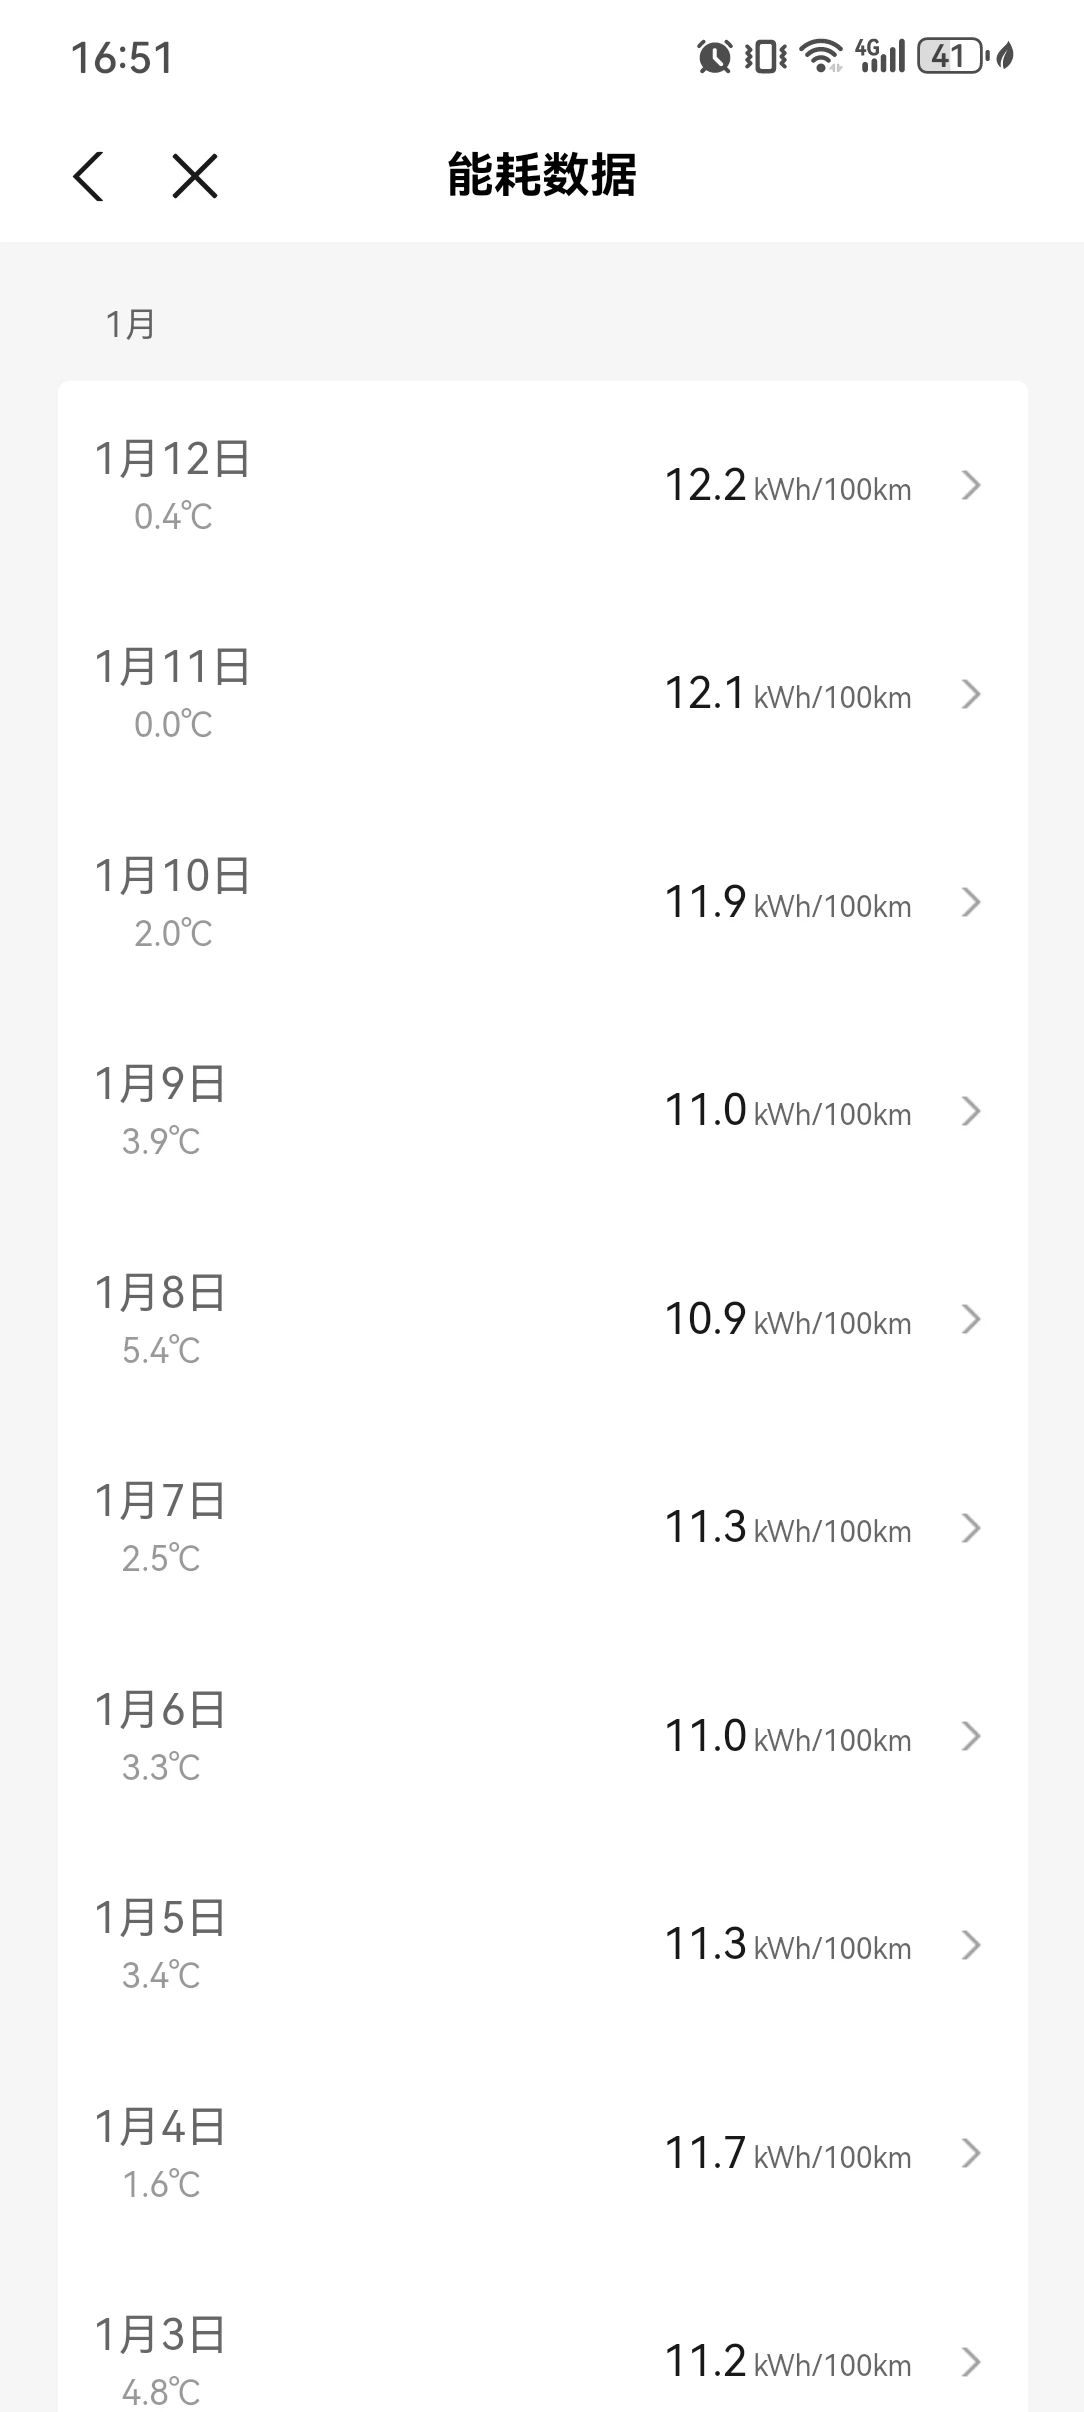1084x2412 pixels.
Task: Tap the alarm clock status icon
Action: [714, 57]
